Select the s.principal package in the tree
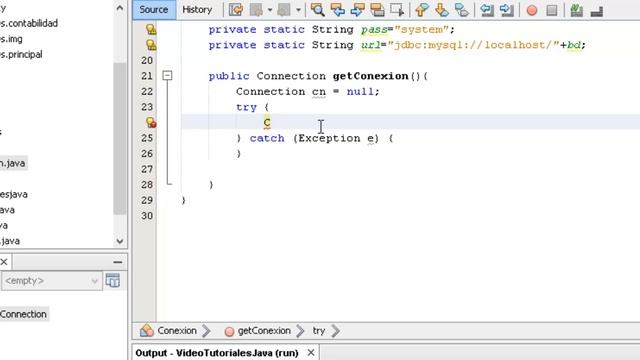Screen dimensions: 640x360 point(21,54)
